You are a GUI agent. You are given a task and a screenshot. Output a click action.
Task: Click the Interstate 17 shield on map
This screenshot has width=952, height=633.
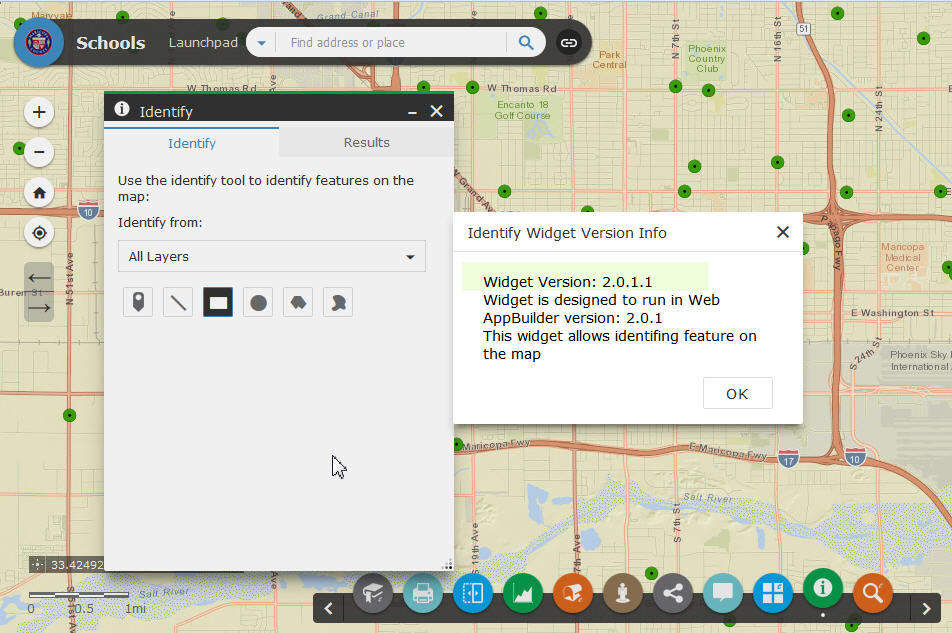tap(788, 459)
